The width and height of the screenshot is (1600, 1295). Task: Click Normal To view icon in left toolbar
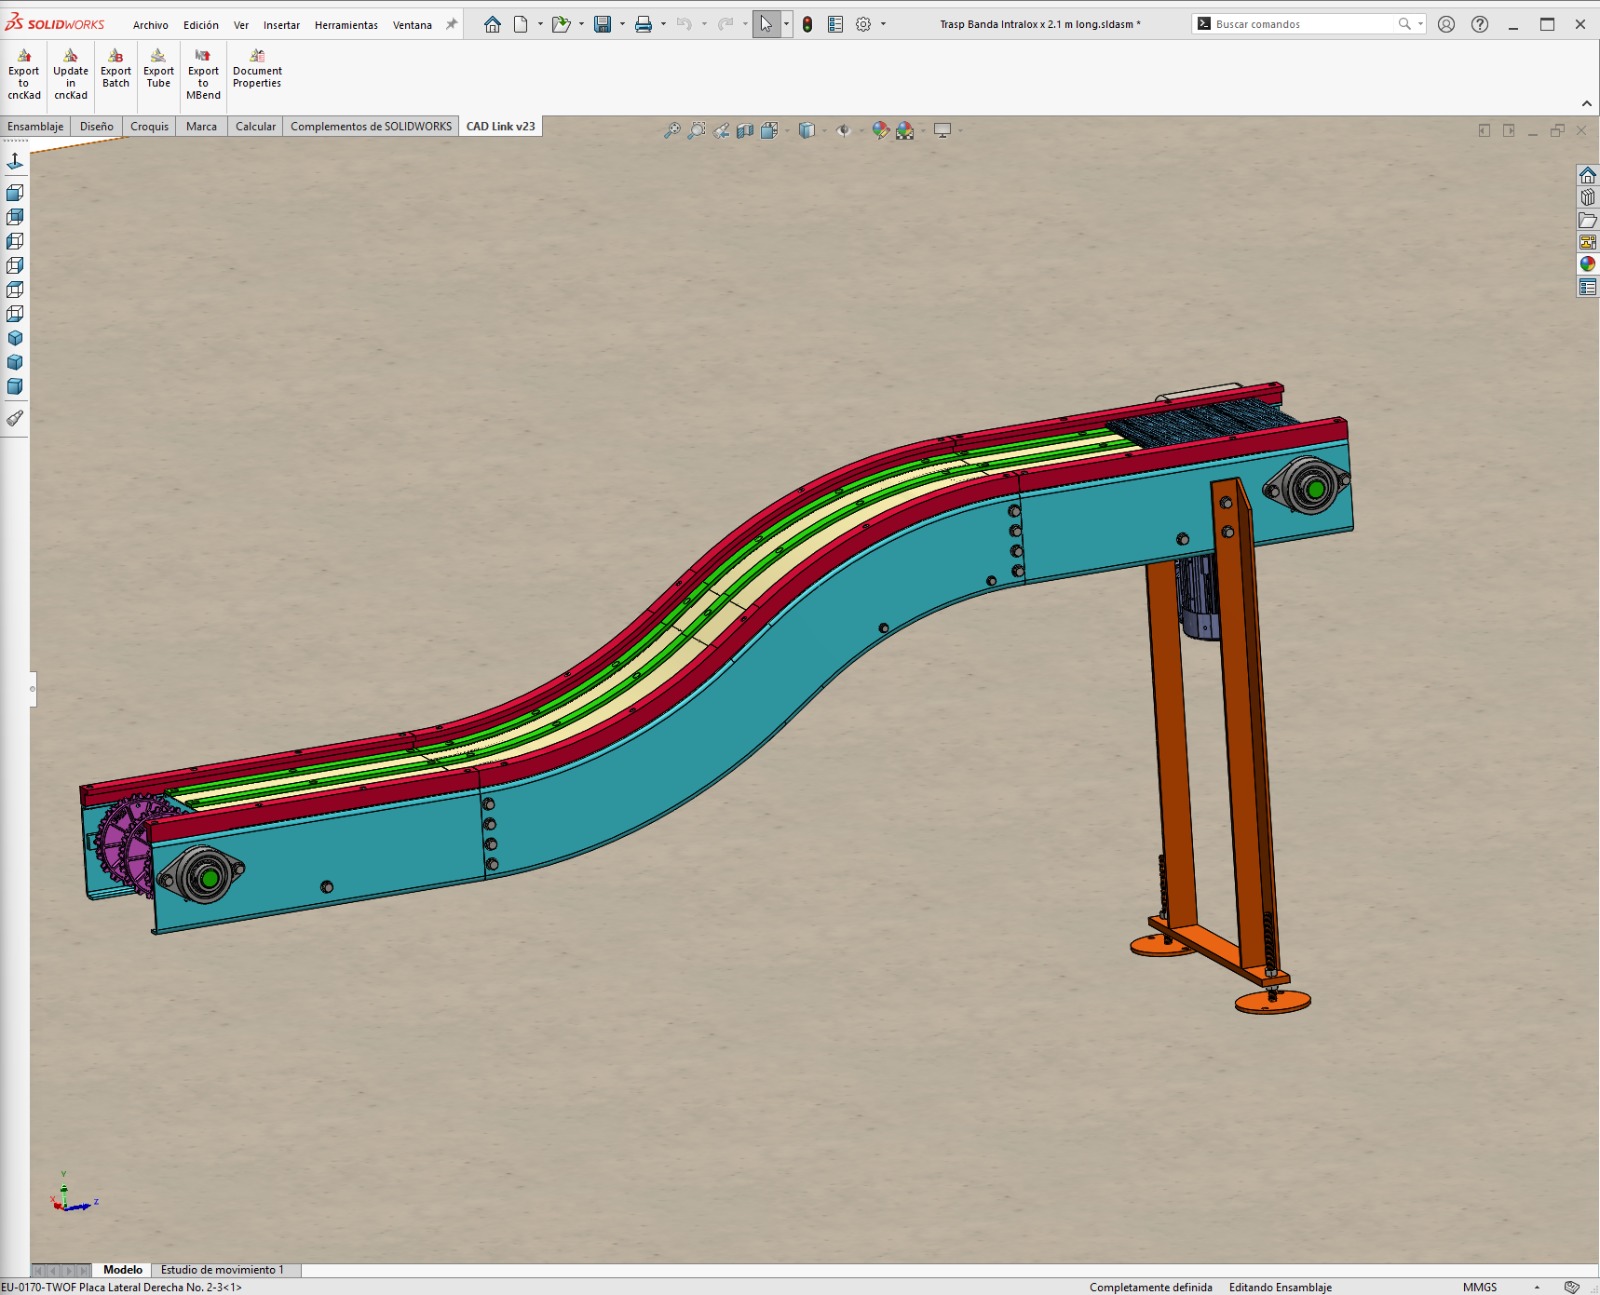[x=15, y=161]
